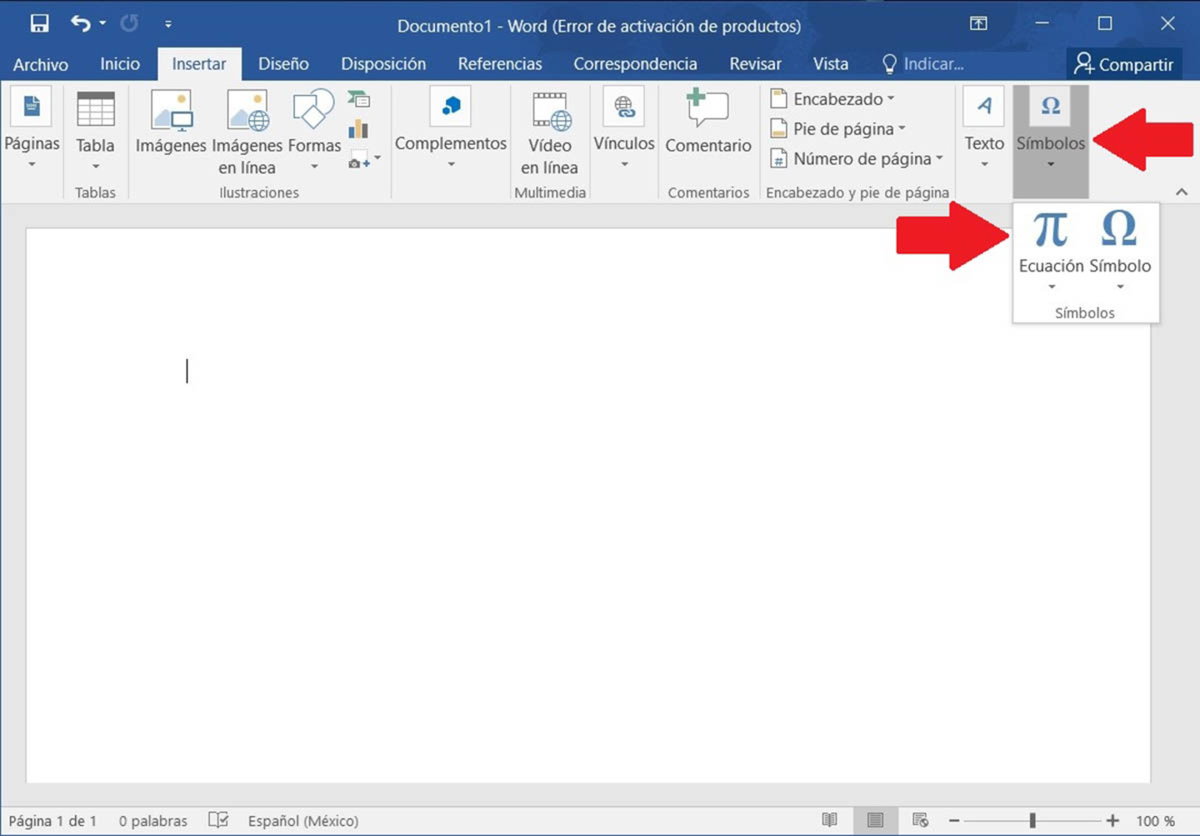Open the Pie de página dropdown
Screen dimensions: 1200x836
point(837,129)
